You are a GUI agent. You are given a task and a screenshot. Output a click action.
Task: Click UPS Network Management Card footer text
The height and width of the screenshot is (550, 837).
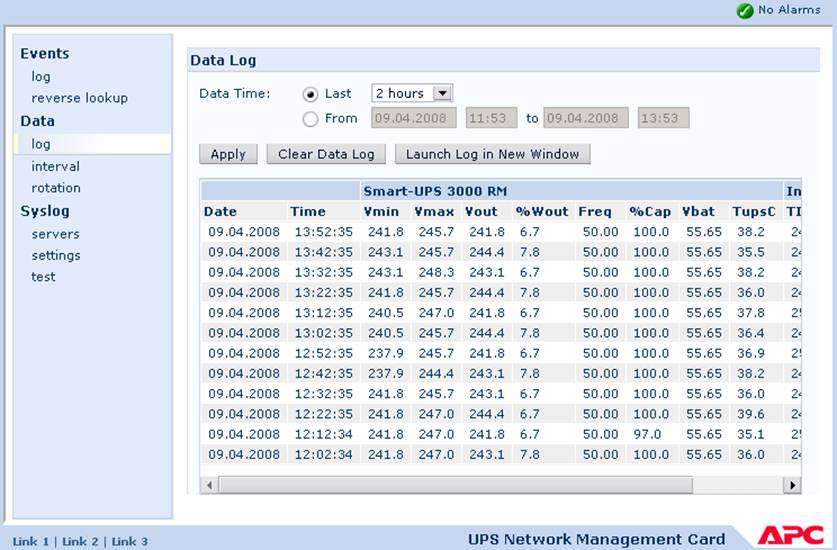point(596,539)
